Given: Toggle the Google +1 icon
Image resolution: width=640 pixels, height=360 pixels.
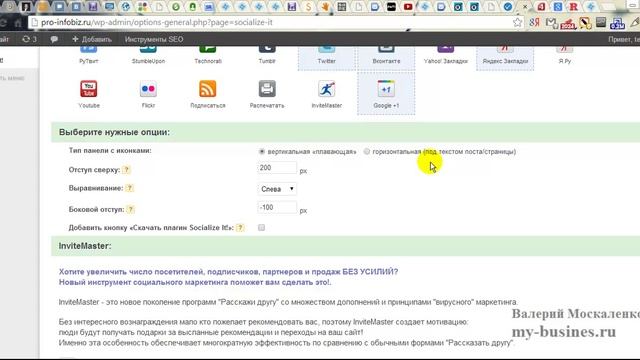Looking at the screenshot, I should pyautogui.click(x=386, y=93).
